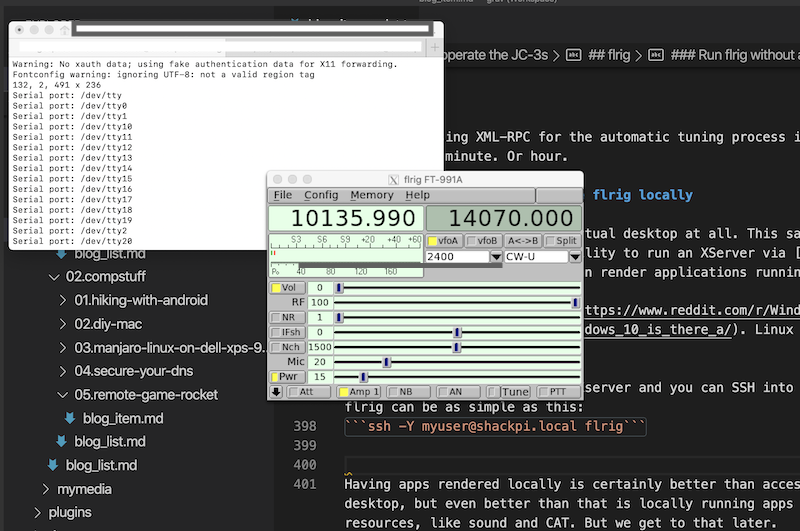
Task: Click the down-arrow icon in flrig's bottom-left corner
Action: point(276,392)
